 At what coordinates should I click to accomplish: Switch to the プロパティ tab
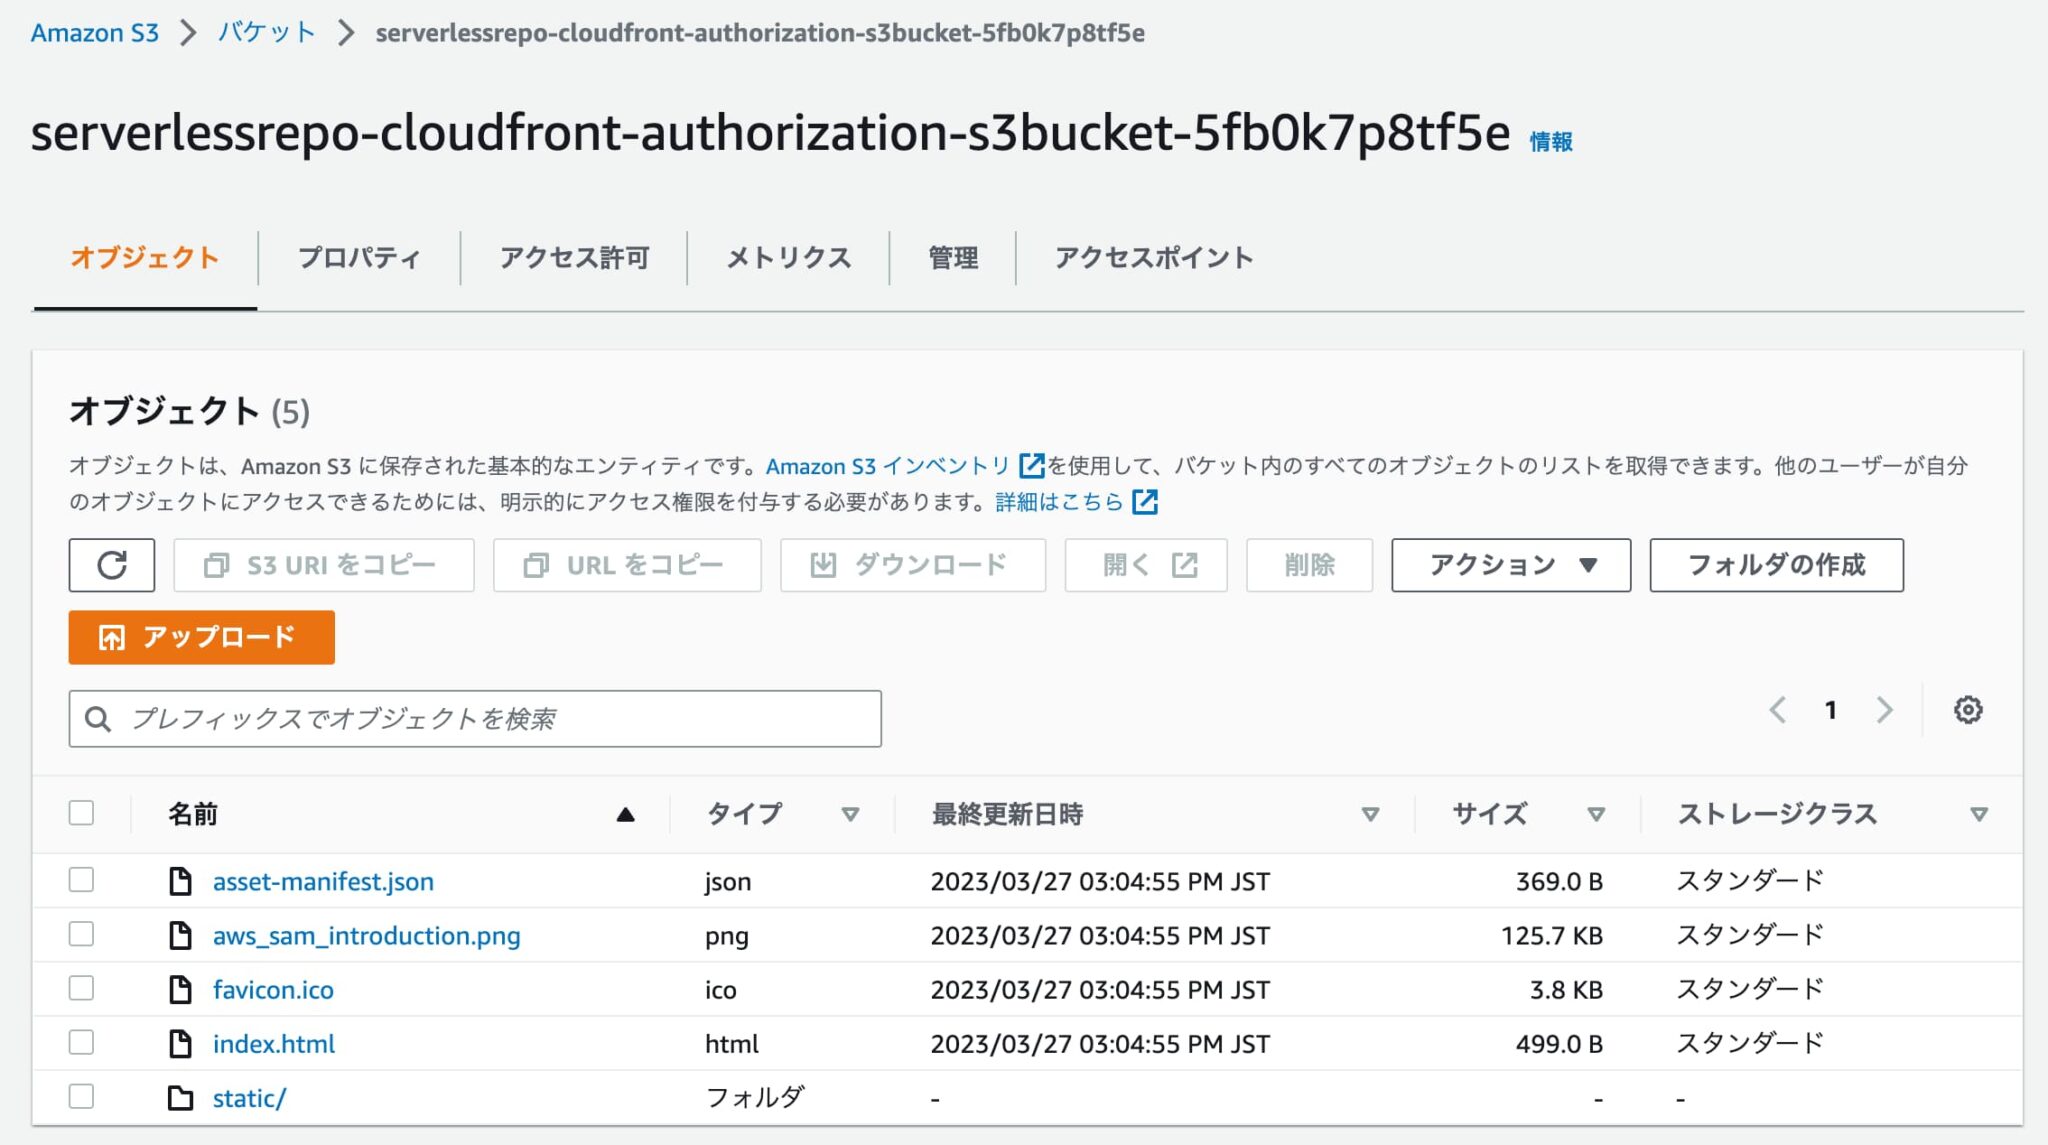pyautogui.click(x=360, y=257)
